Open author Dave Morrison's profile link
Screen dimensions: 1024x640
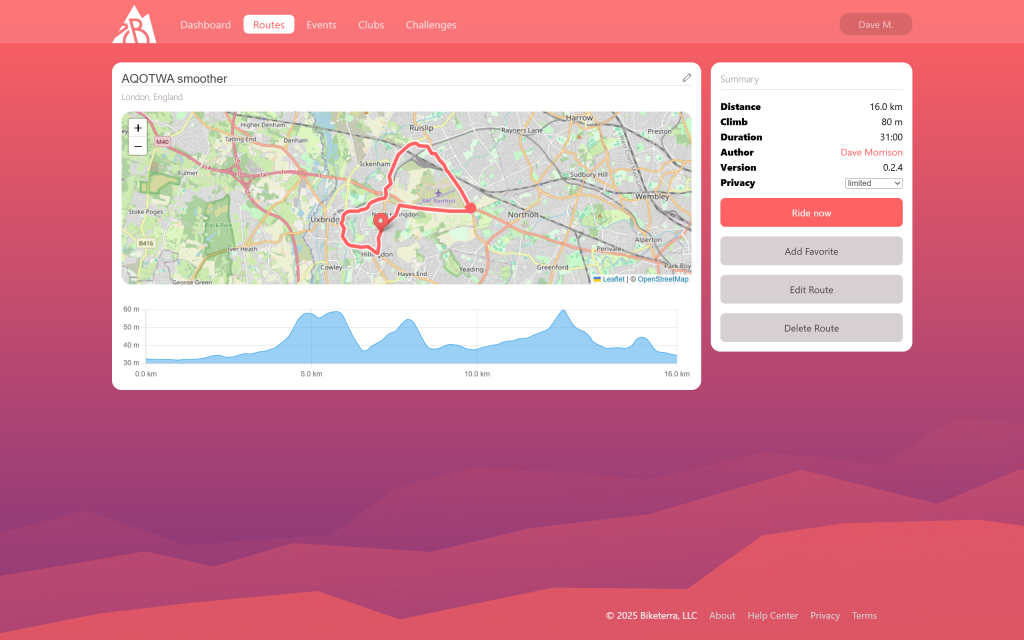[870, 153]
